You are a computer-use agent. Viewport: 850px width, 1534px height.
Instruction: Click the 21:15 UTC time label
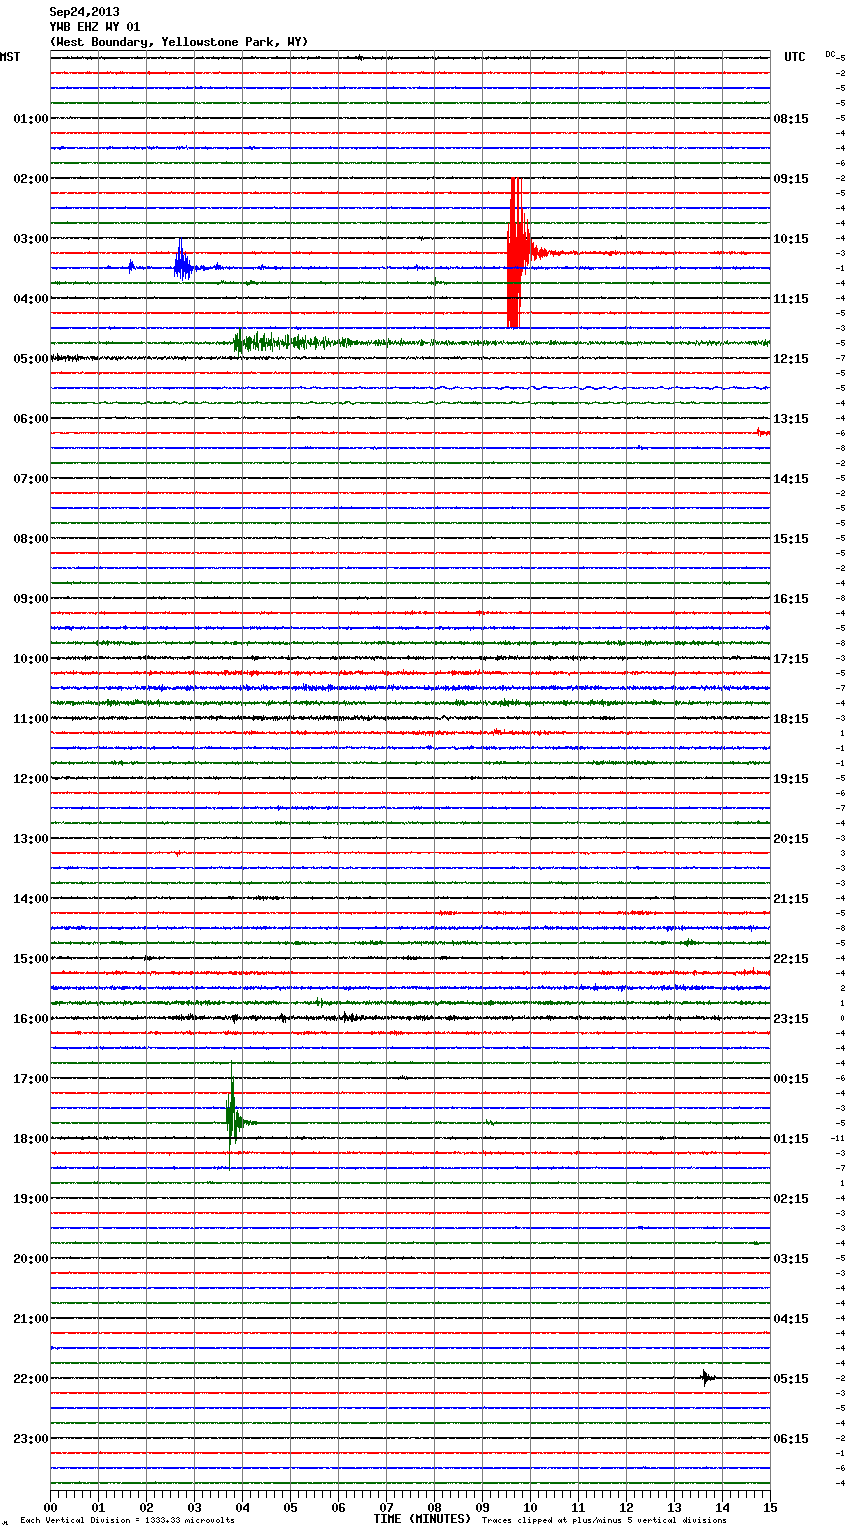pyautogui.click(x=791, y=898)
